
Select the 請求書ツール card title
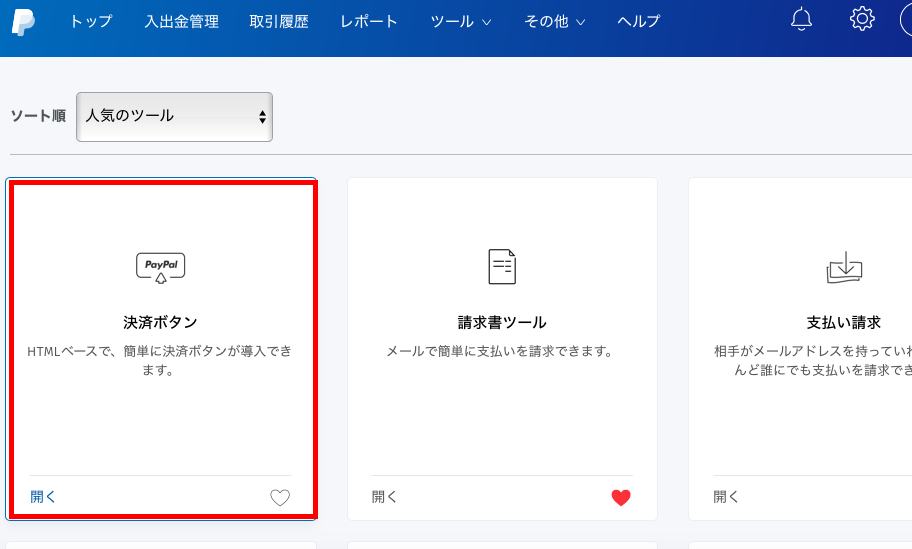(x=502, y=322)
